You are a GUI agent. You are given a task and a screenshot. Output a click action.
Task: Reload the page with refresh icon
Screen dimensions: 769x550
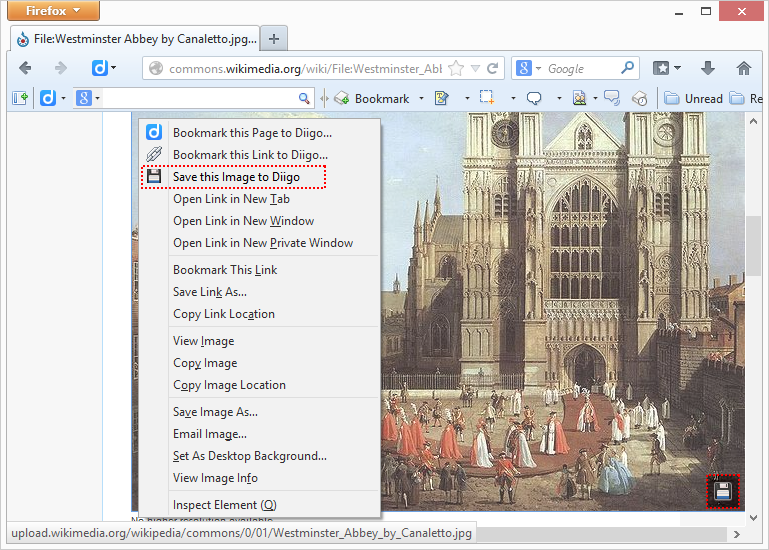[x=492, y=68]
